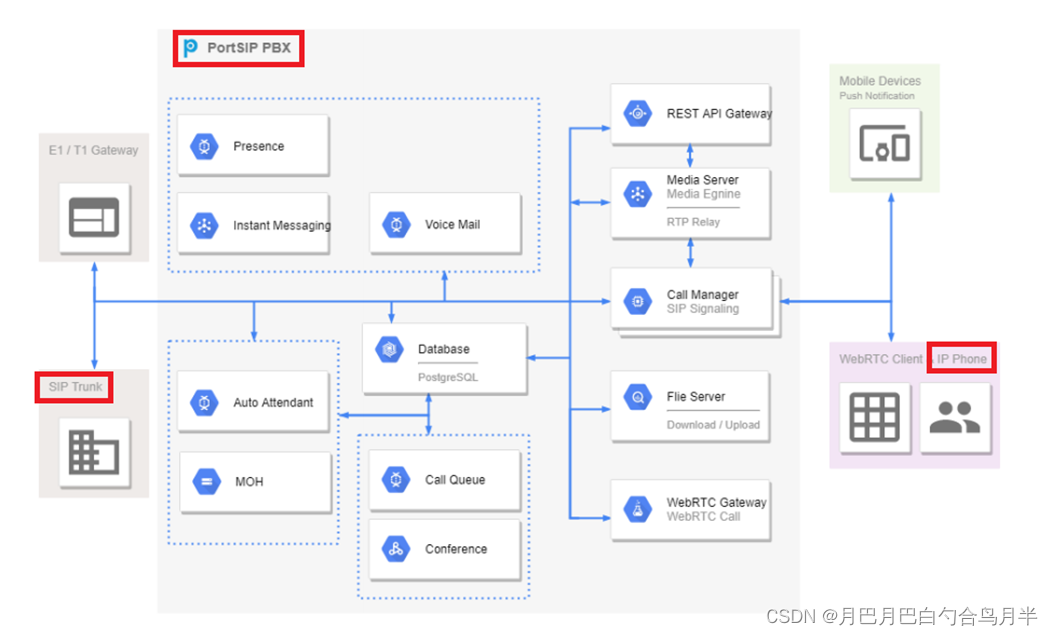This screenshot has width=1053, height=635.
Task: Click the Conference label
Action: [x=456, y=549]
